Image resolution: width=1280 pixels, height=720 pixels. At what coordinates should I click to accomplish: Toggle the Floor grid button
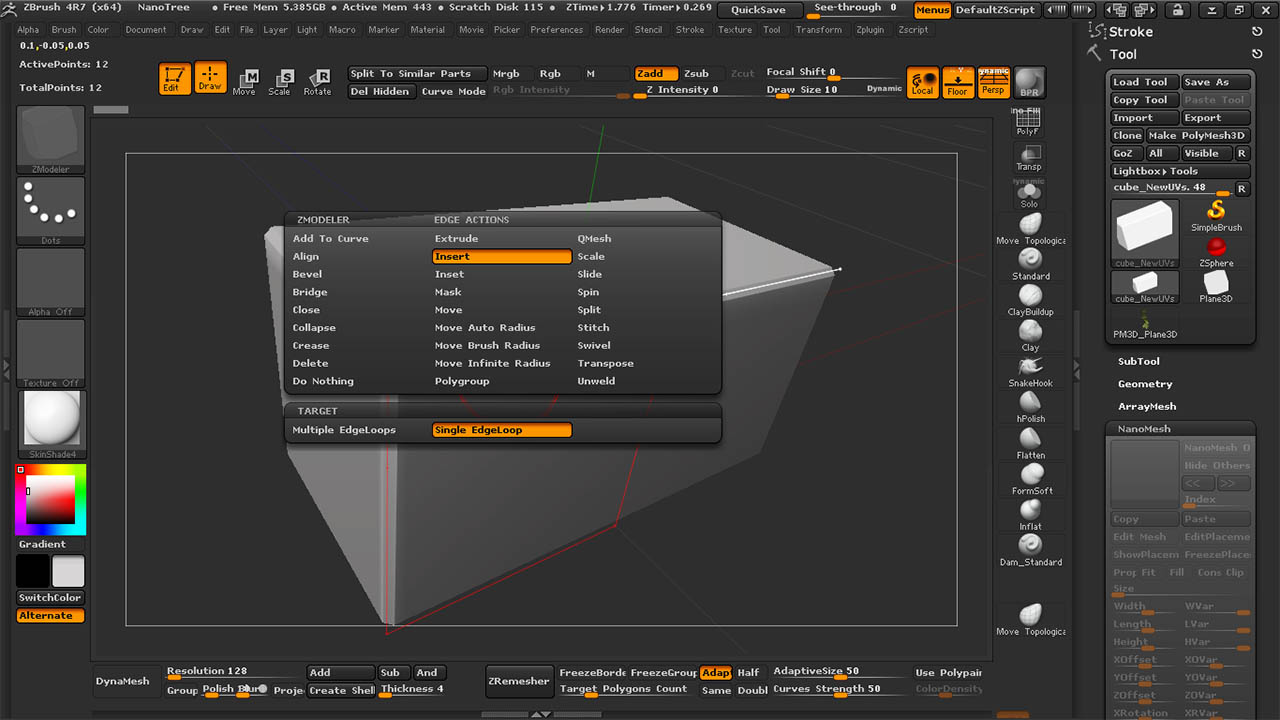click(958, 82)
